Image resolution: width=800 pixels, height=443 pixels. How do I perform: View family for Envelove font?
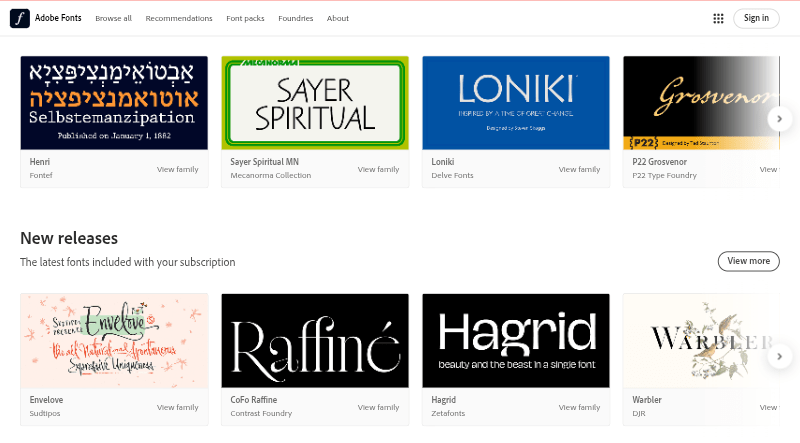pyautogui.click(x=178, y=407)
